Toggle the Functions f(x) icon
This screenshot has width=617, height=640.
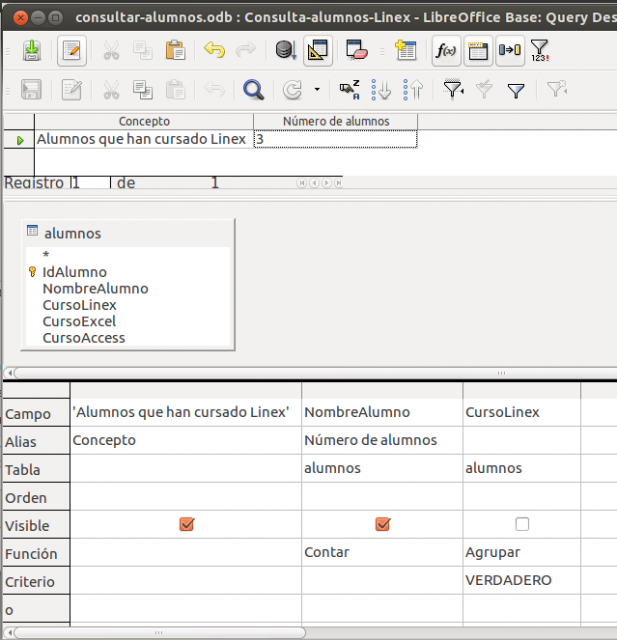click(446, 51)
